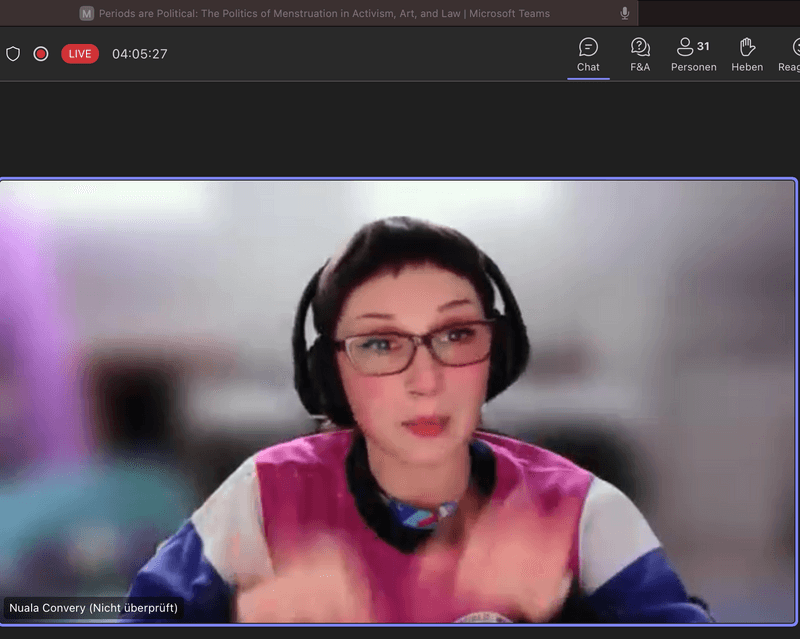
Task: Click the red LIVE badge
Action: coord(80,54)
